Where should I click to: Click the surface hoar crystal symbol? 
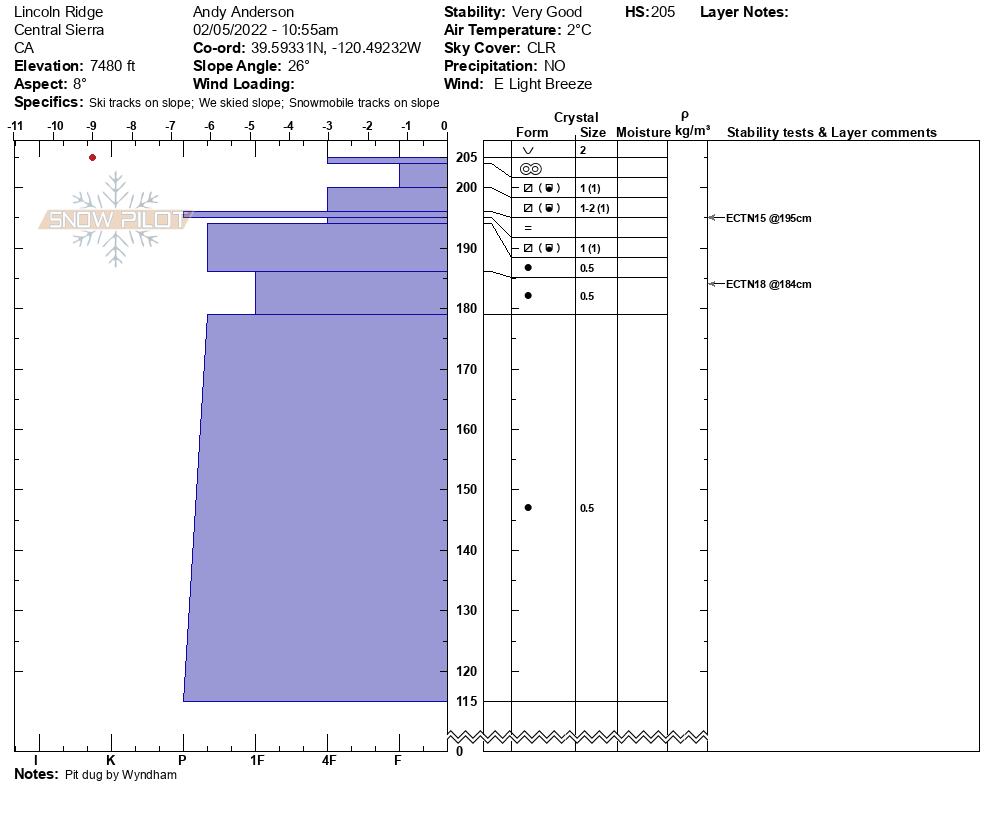(x=527, y=150)
